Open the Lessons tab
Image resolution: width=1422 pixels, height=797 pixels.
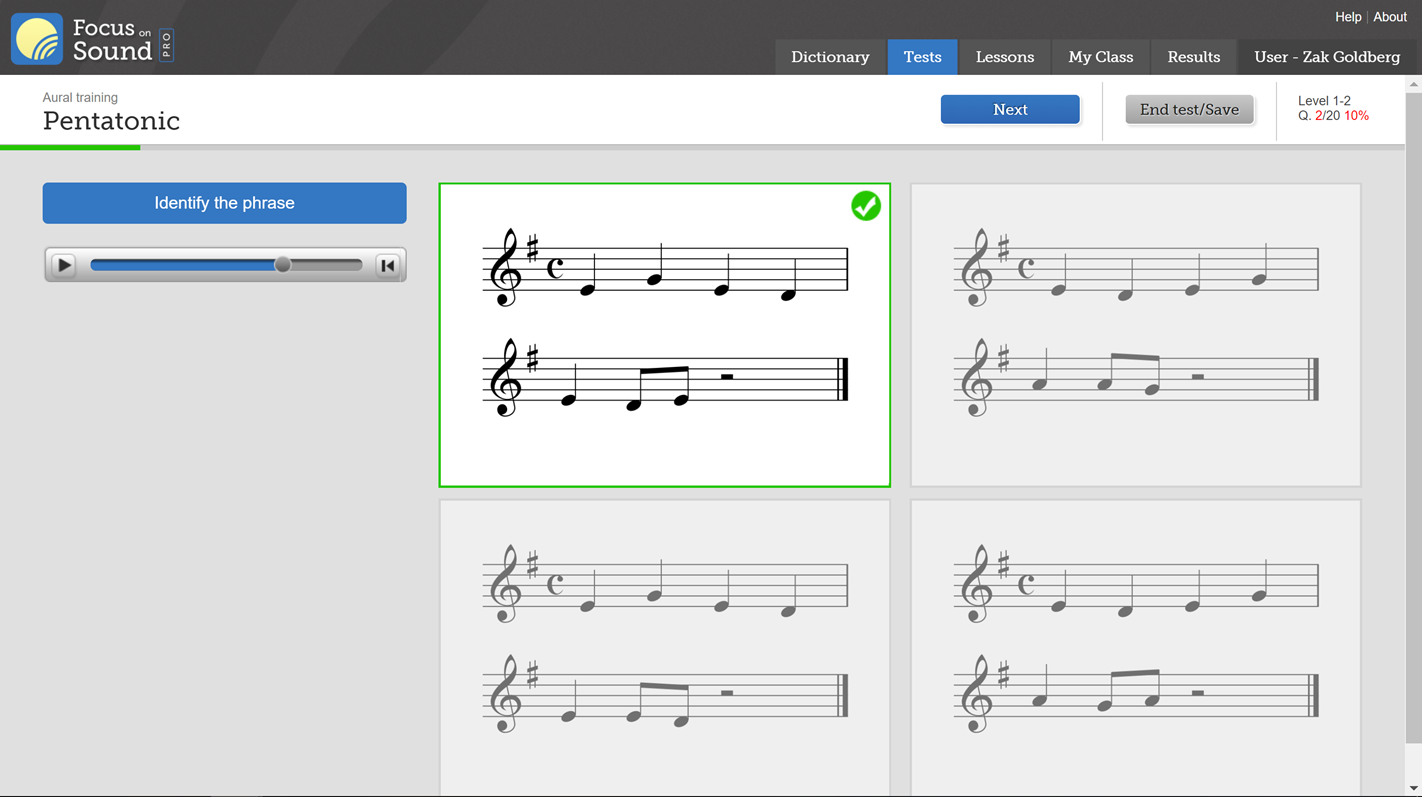click(1005, 57)
